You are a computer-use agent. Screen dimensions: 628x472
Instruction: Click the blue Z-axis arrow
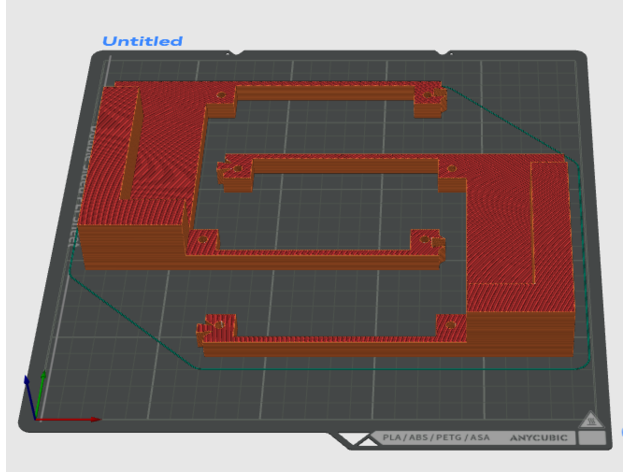click(x=29, y=397)
